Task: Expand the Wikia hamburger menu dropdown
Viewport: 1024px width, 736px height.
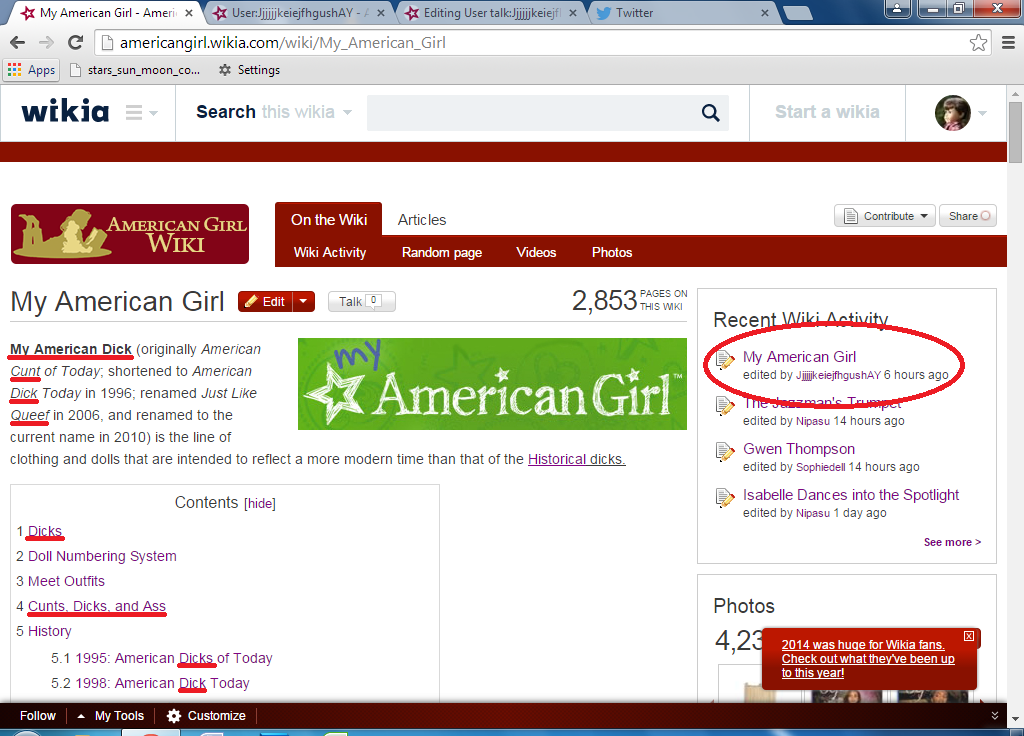Action: click(x=142, y=113)
